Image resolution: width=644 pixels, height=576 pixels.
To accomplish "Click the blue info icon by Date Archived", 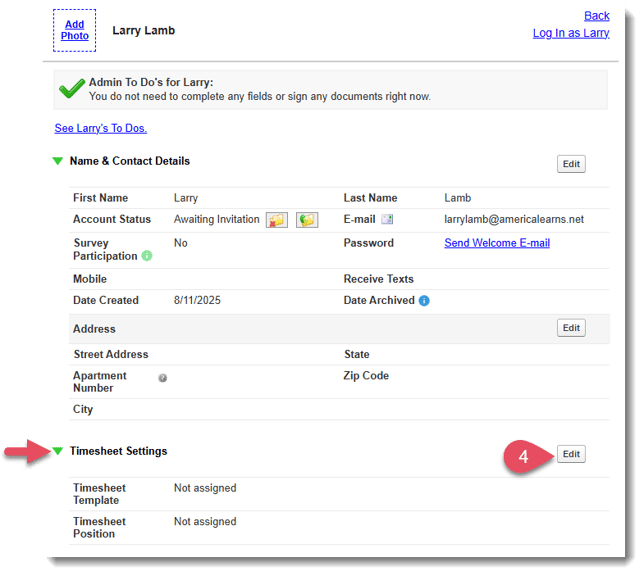I will [424, 301].
